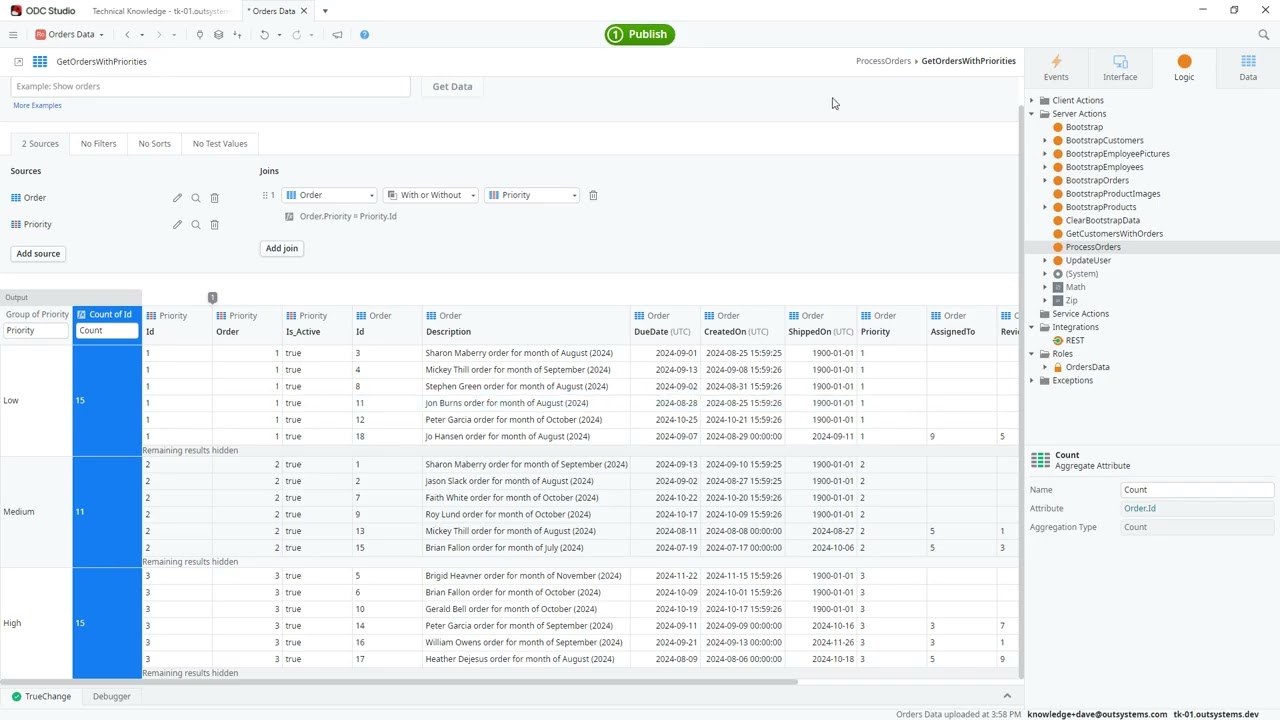Open the With or Without join type dropdown

click(431, 196)
